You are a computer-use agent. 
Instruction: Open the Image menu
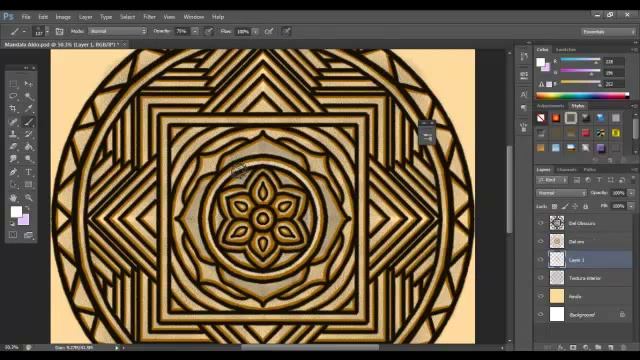[63, 17]
